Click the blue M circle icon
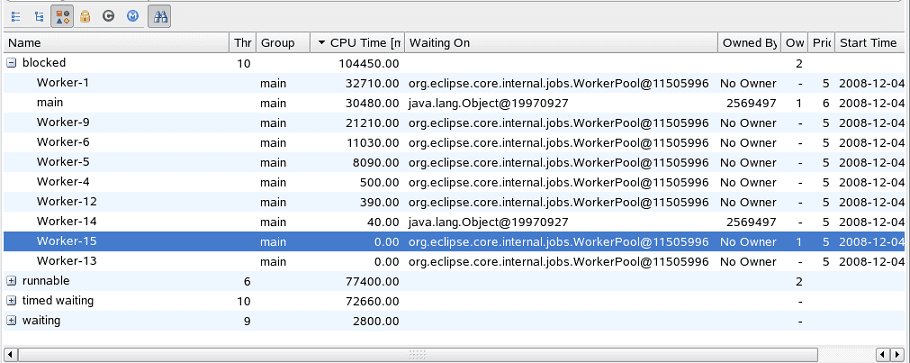910x363 pixels. click(133, 16)
